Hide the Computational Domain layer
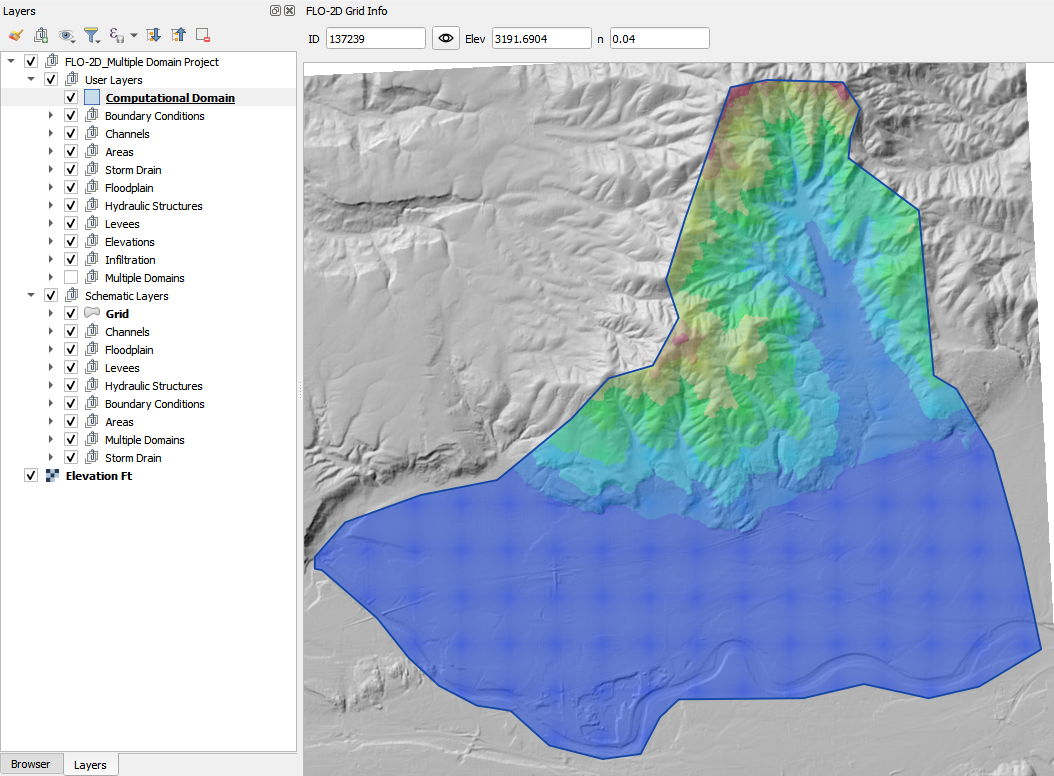 pos(71,98)
